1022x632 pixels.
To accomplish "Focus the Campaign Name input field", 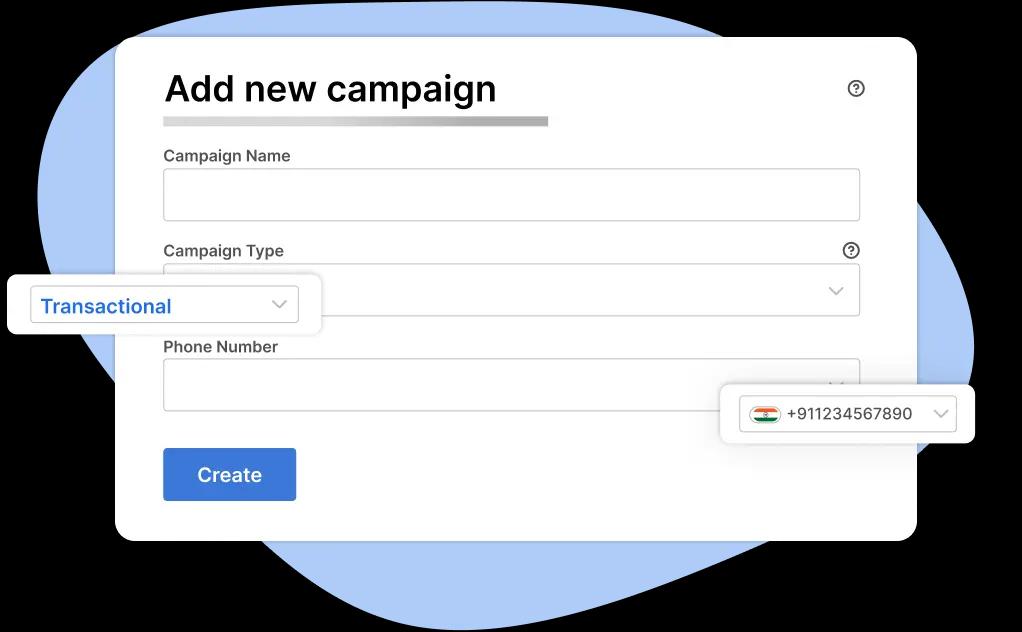I will 511,195.
